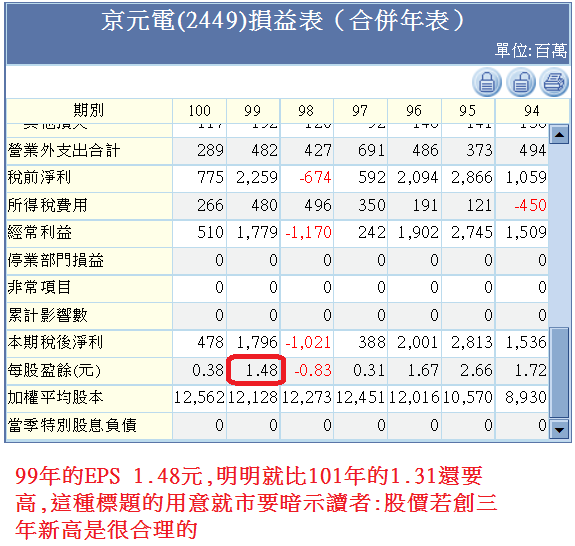Click non-operating expense value 289
Image resolution: width=575 pixels, height=546 pixels.
click(210, 150)
